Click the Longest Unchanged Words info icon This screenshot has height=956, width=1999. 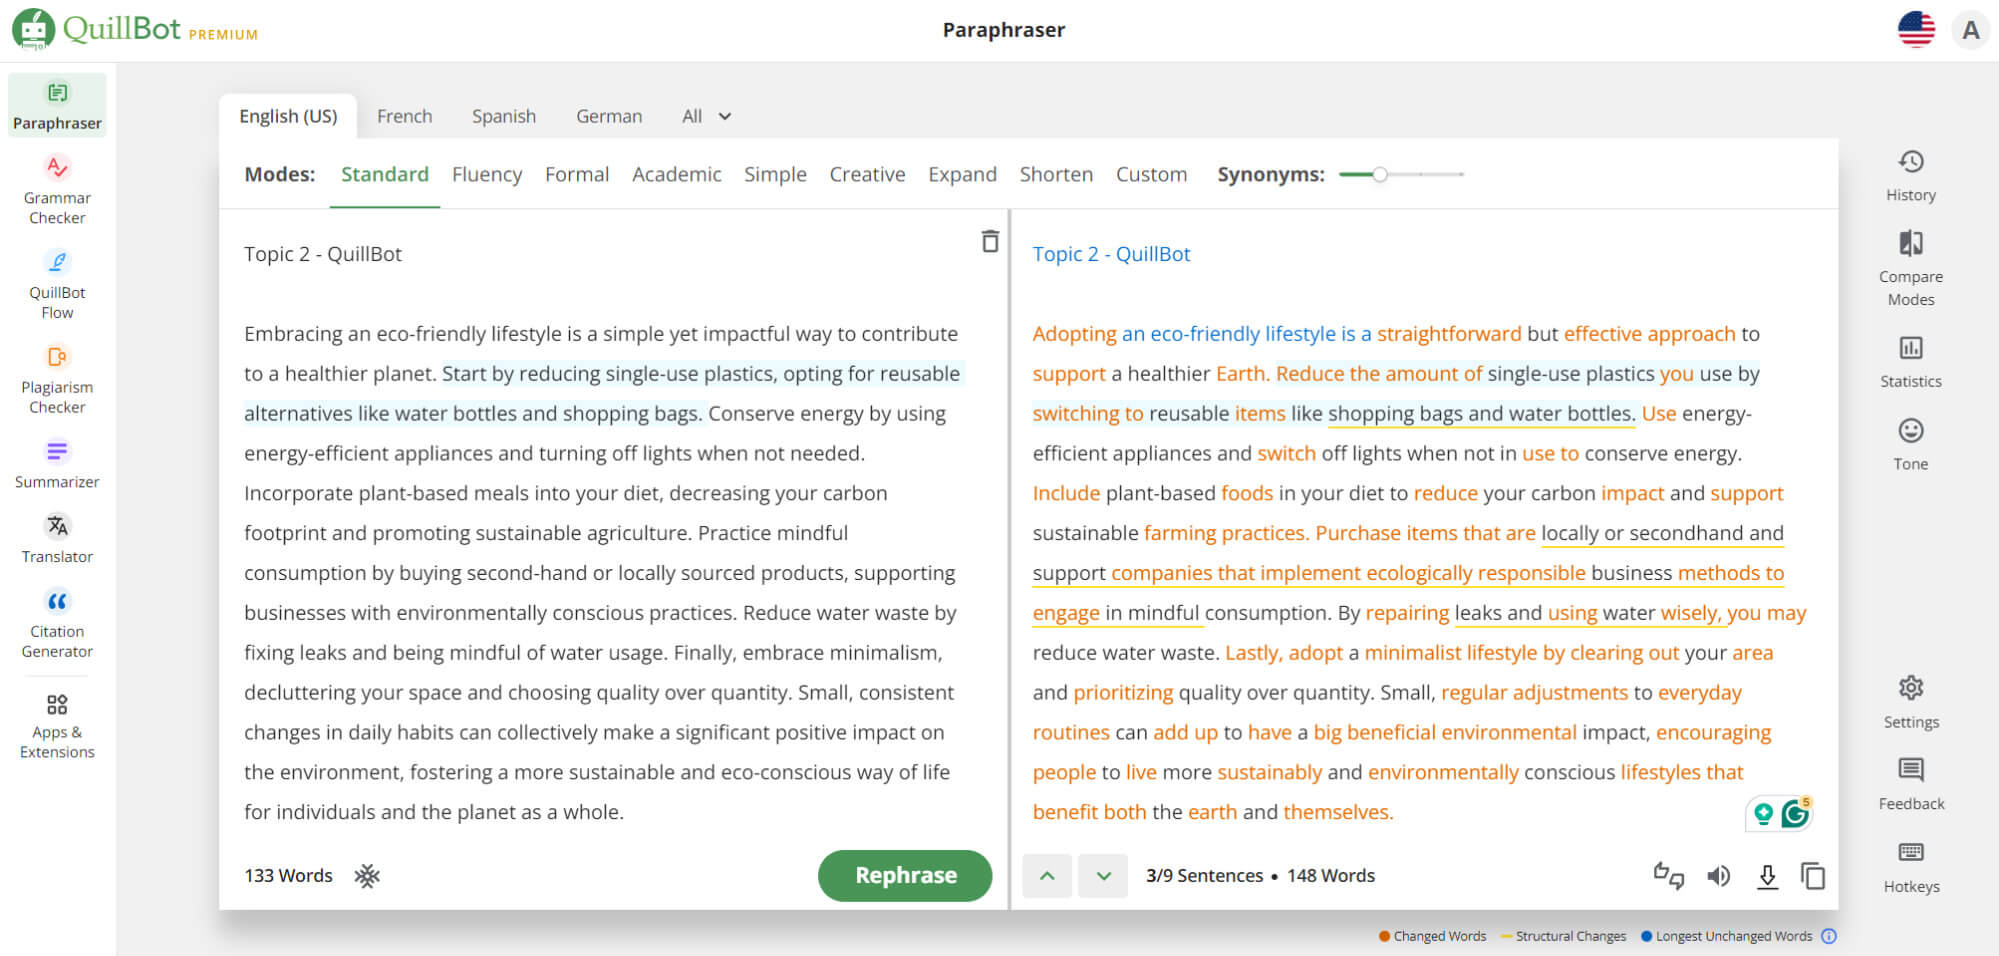point(1828,936)
